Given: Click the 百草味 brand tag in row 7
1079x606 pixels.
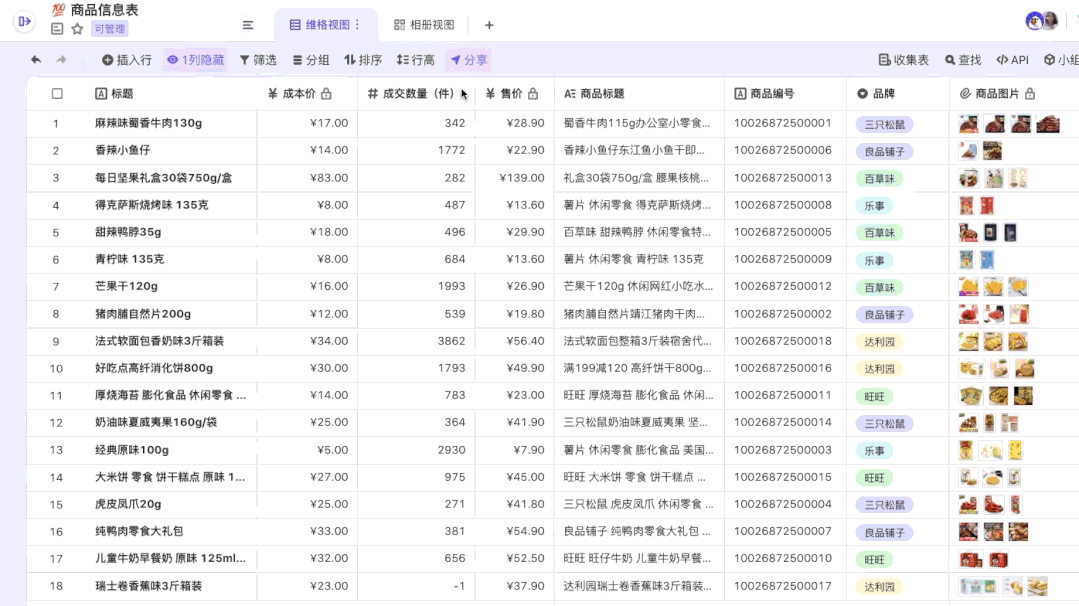Looking at the screenshot, I should (879, 288).
